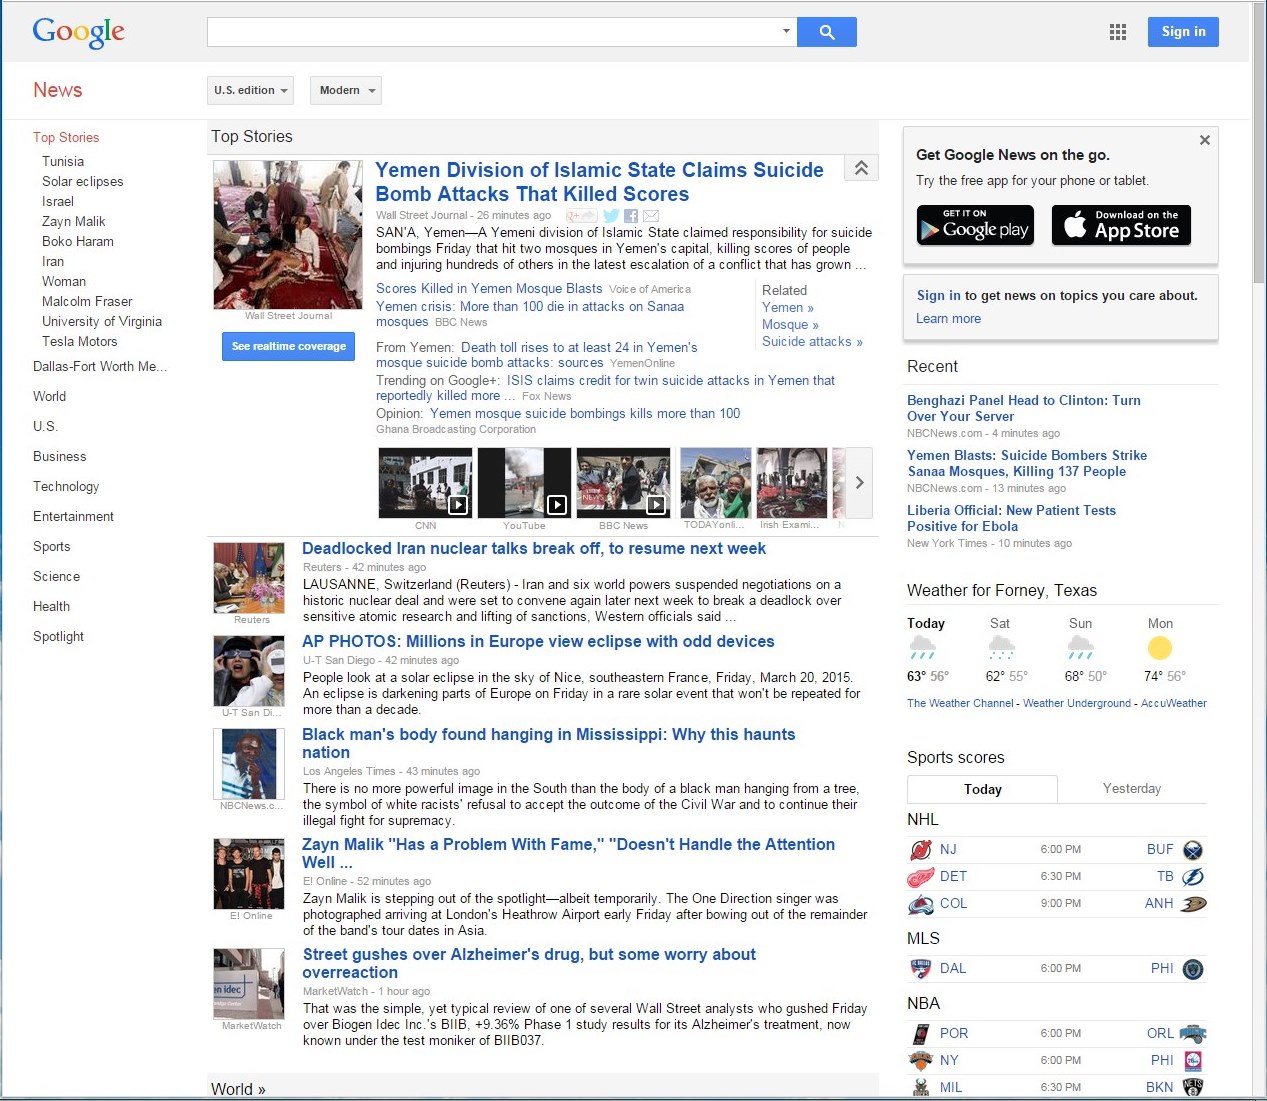Open the Modern layout dropdown
The width and height of the screenshot is (1267, 1101).
[345, 90]
